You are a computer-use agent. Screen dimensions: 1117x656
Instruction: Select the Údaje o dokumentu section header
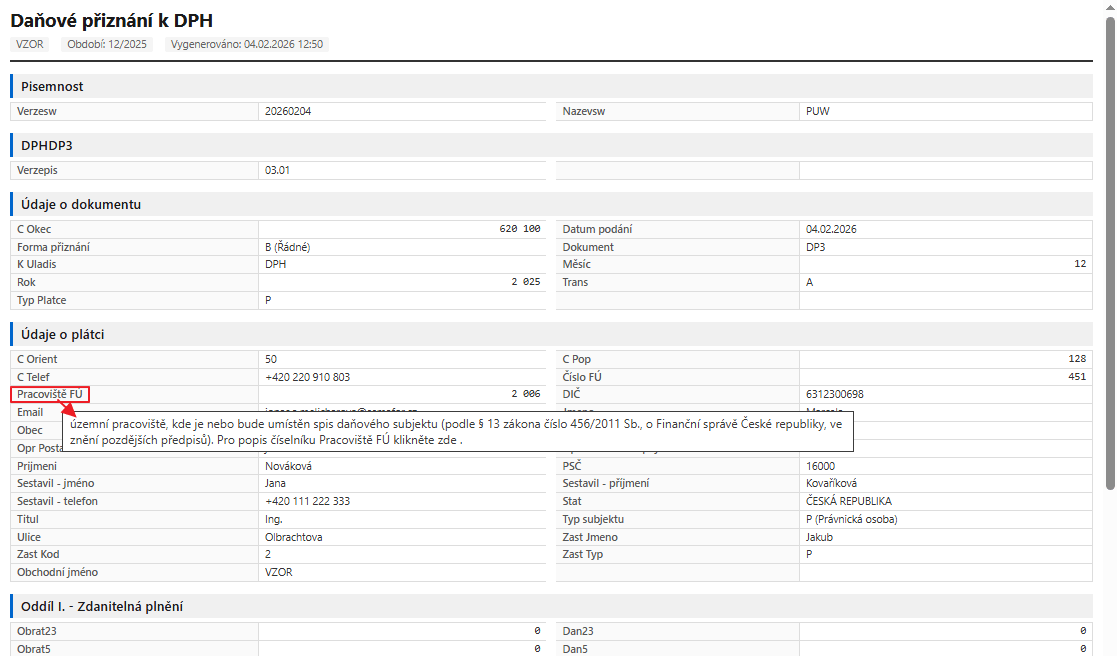(x=551, y=204)
